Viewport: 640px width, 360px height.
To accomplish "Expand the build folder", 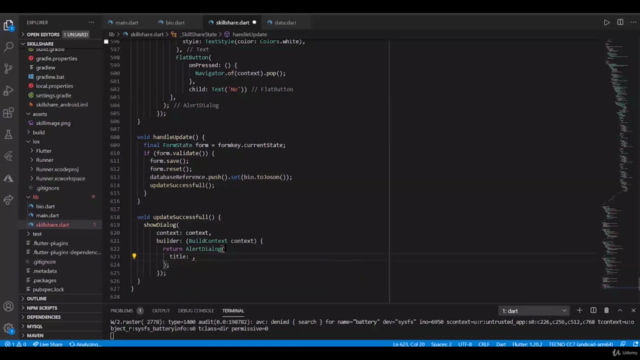I will [60, 132].
